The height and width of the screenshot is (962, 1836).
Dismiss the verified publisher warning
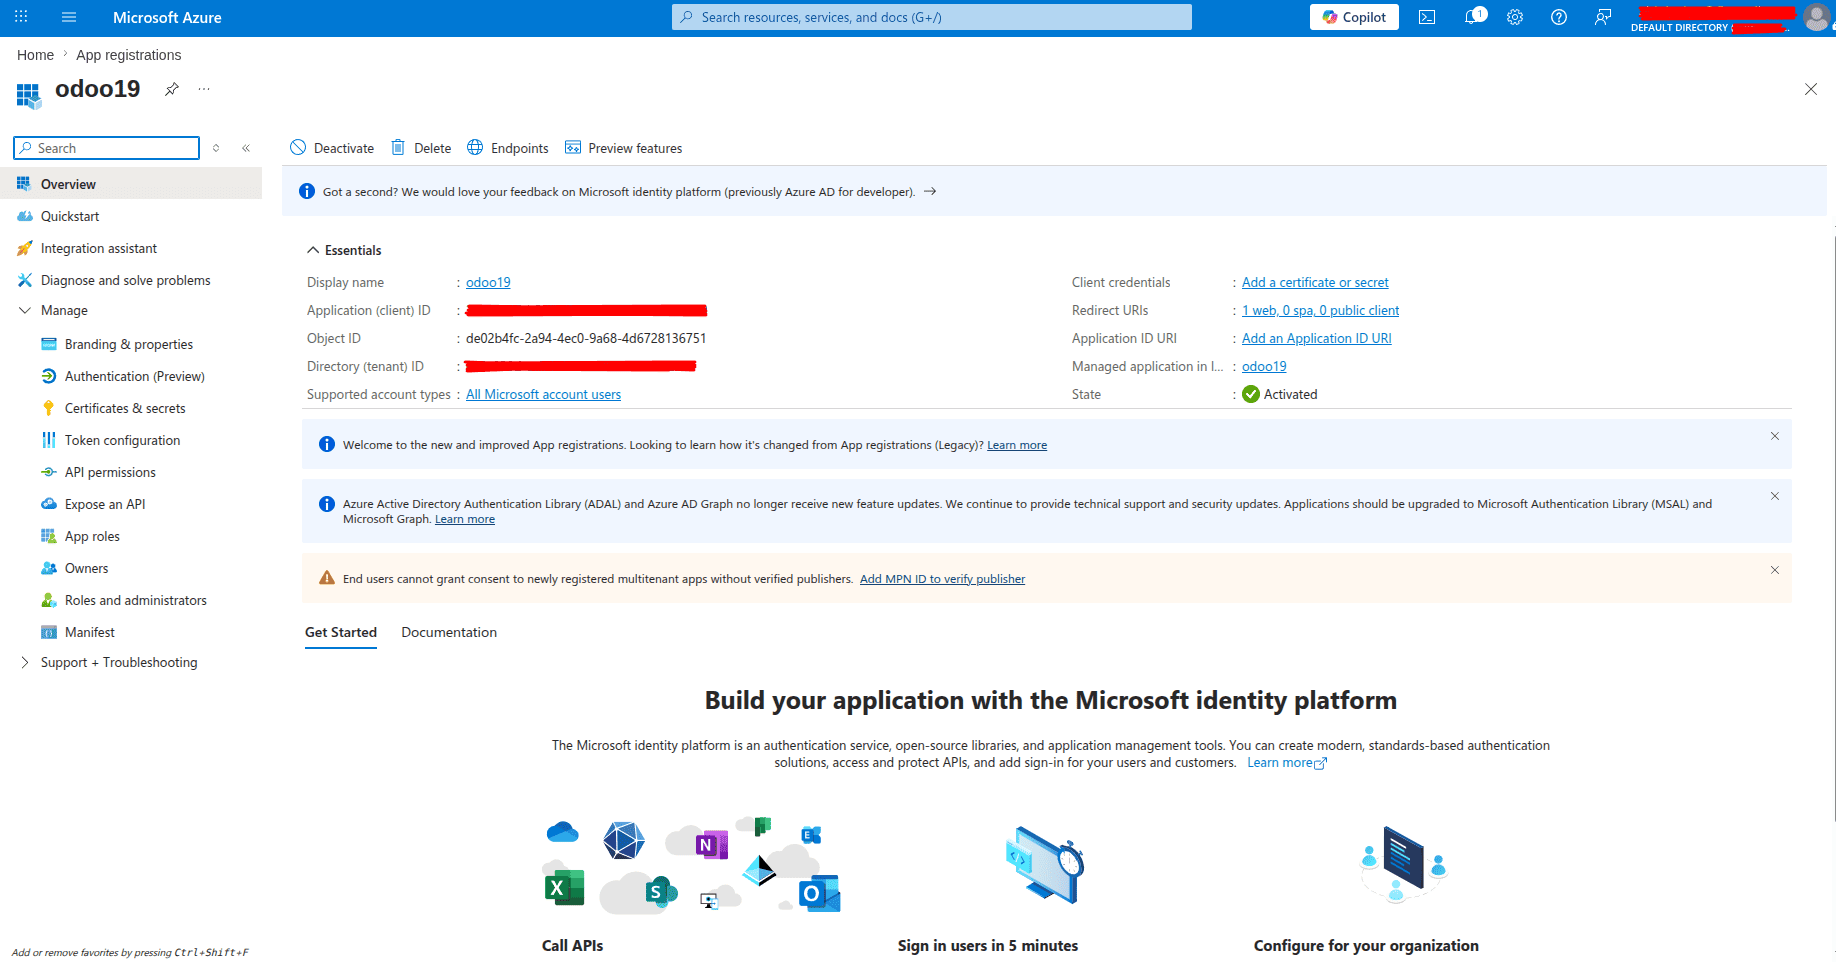pyautogui.click(x=1775, y=570)
